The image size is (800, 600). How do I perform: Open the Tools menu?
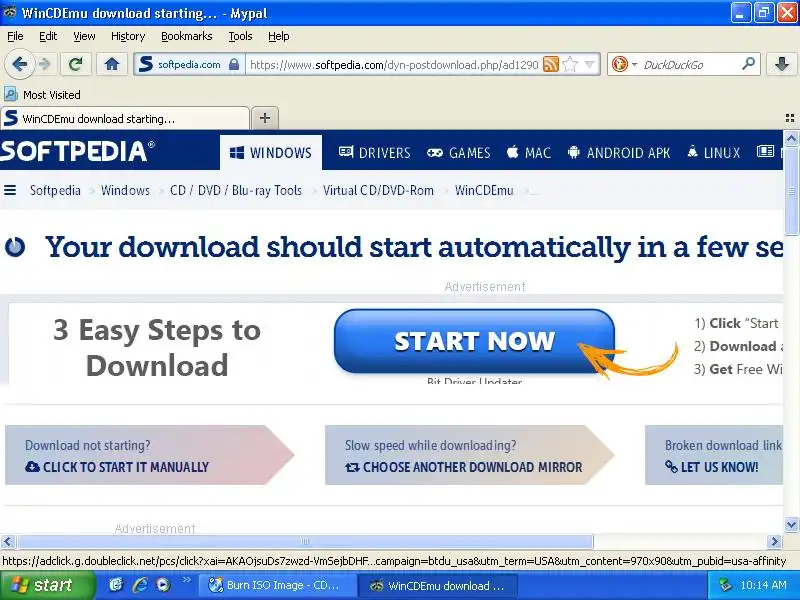click(x=240, y=36)
